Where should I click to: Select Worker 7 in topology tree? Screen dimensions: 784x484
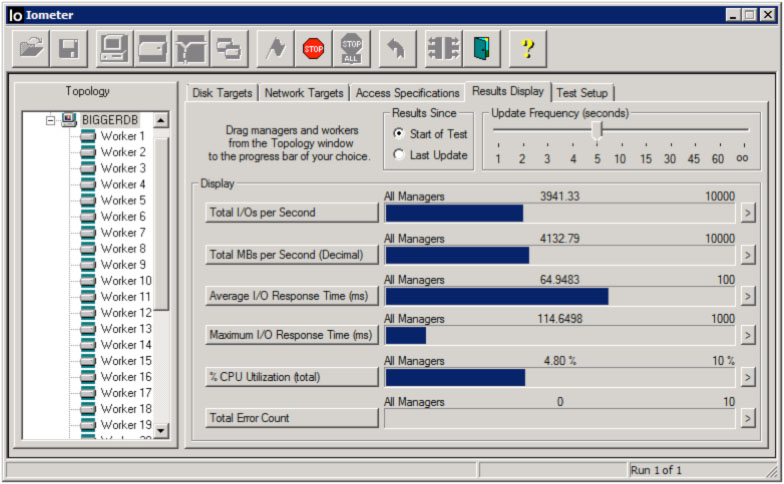tap(123, 232)
